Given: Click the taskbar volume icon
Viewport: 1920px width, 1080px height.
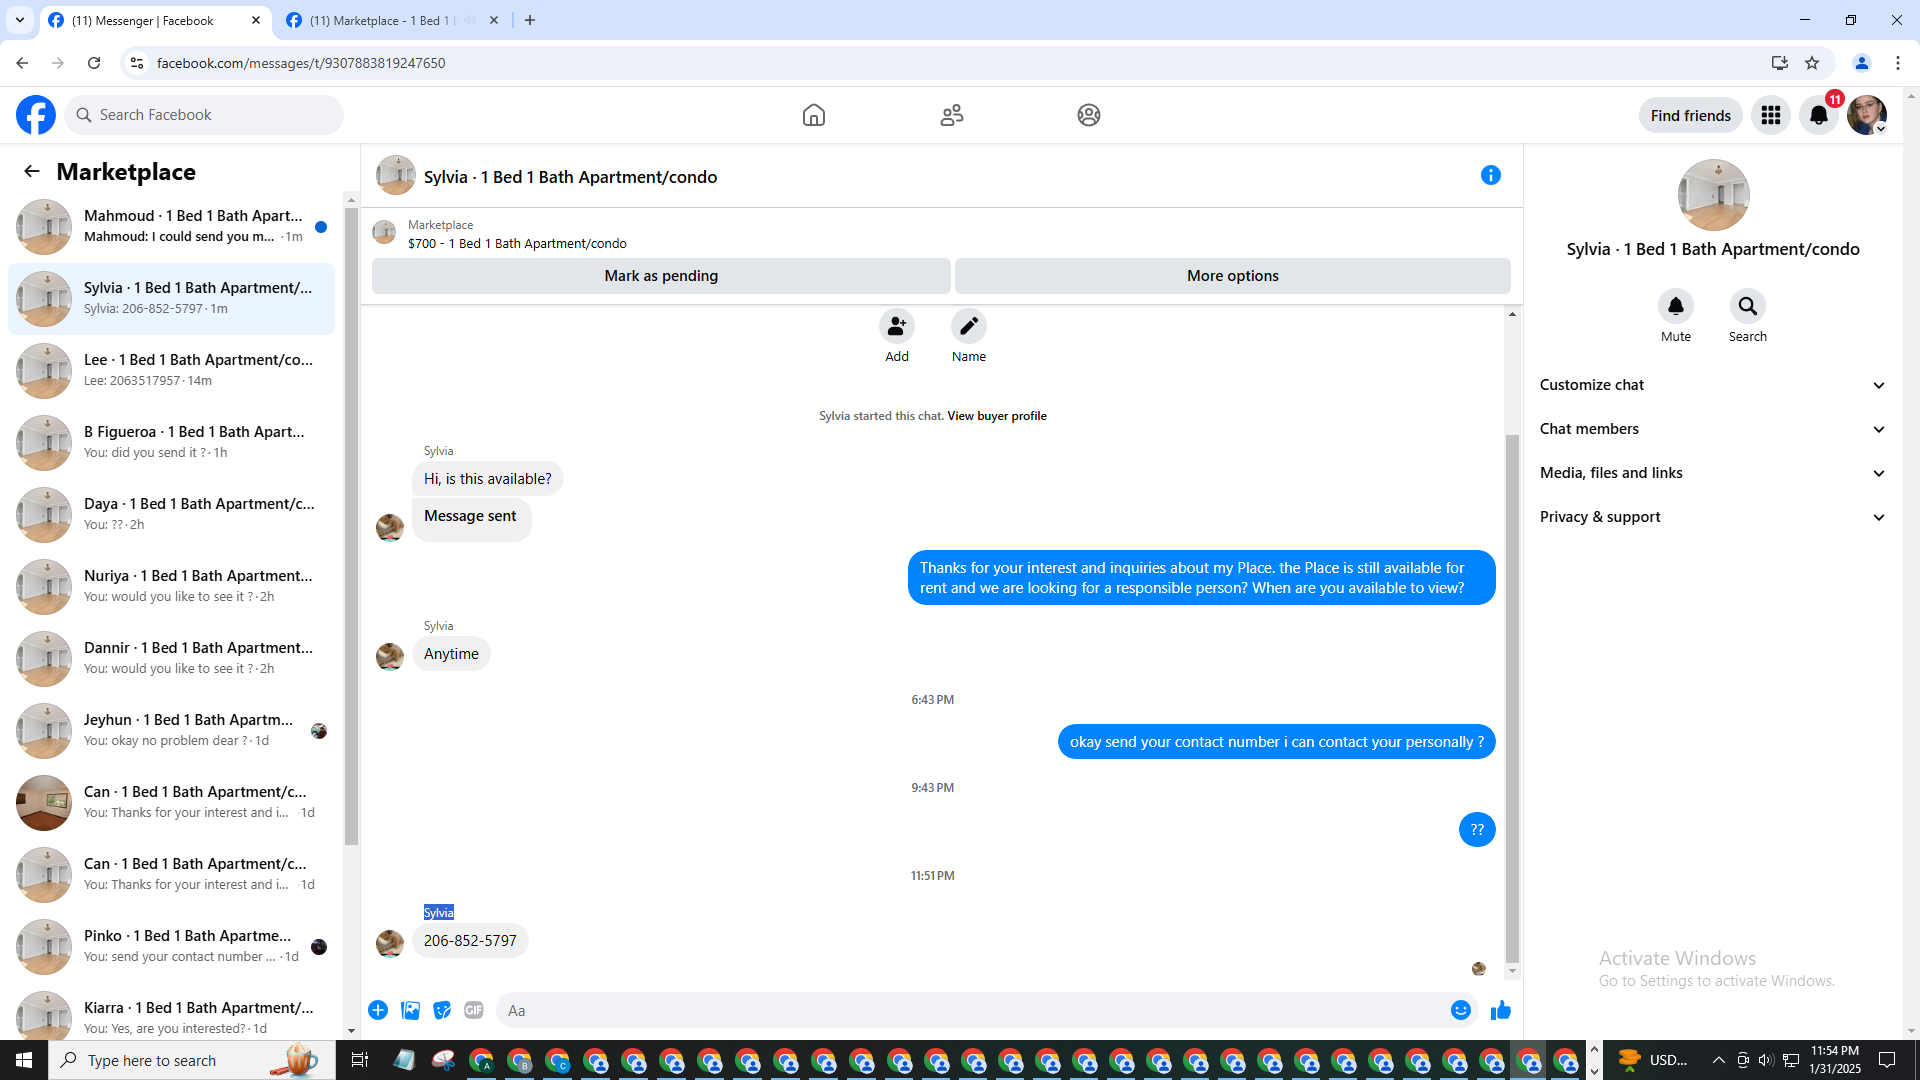Looking at the screenshot, I should (x=1766, y=1060).
